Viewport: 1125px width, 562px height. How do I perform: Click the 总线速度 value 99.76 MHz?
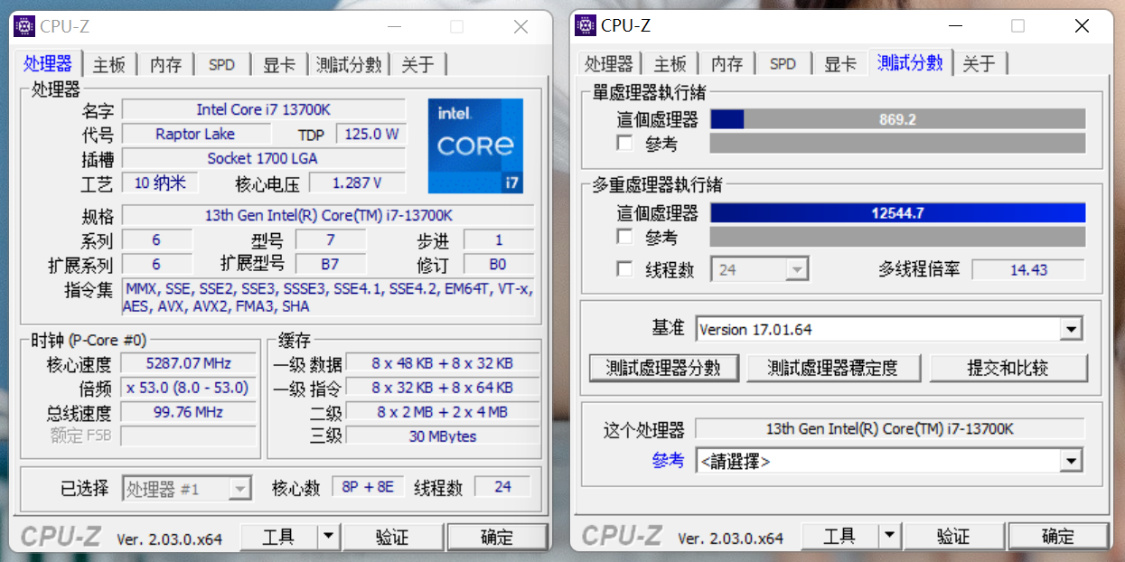(x=188, y=411)
